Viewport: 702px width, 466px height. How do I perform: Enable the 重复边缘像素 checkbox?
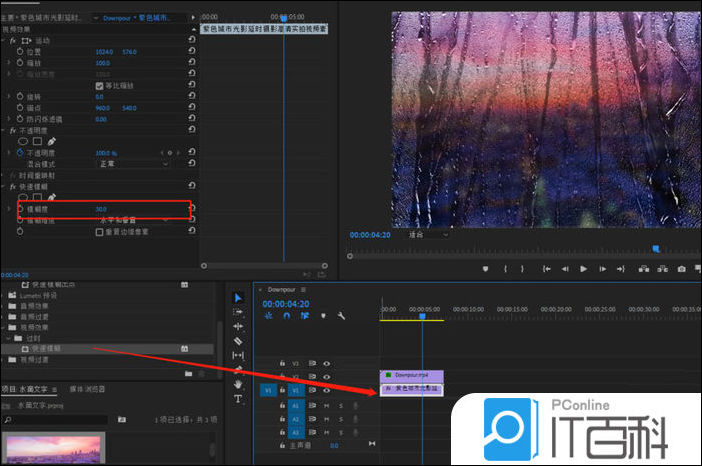tap(99, 231)
